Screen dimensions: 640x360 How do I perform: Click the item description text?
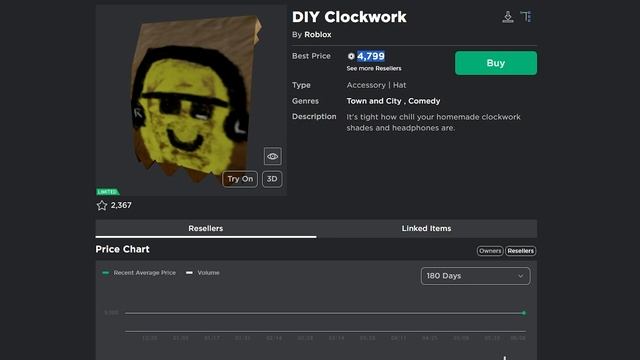(x=433, y=122)
